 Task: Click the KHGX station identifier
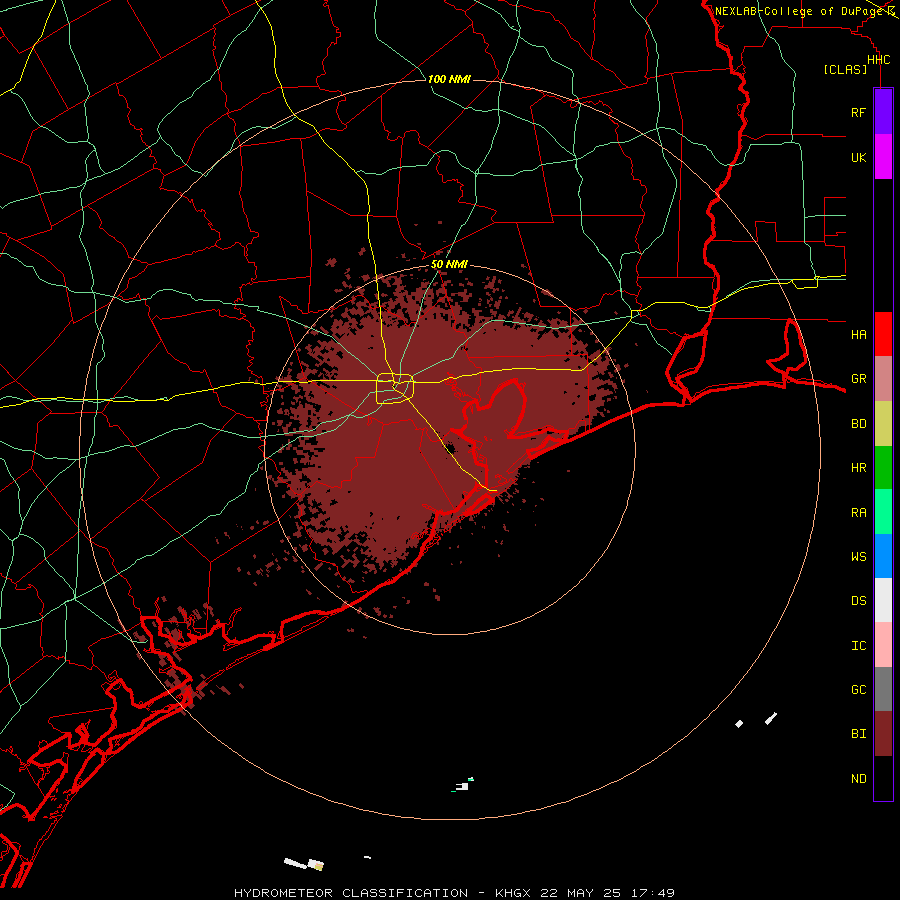(513, 893)
